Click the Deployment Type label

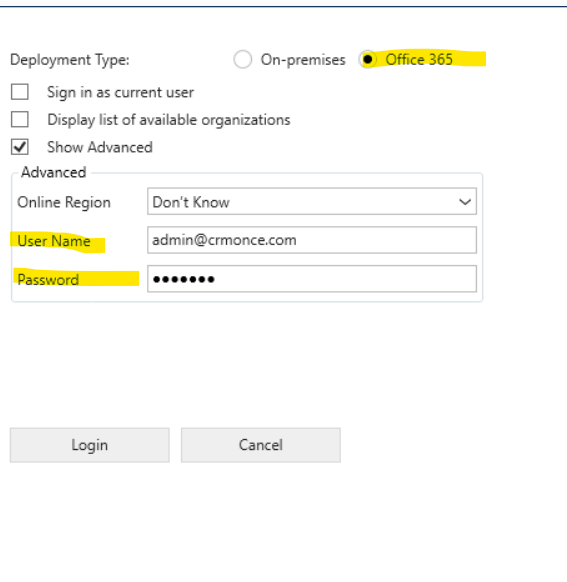click(x=70, y=60)
